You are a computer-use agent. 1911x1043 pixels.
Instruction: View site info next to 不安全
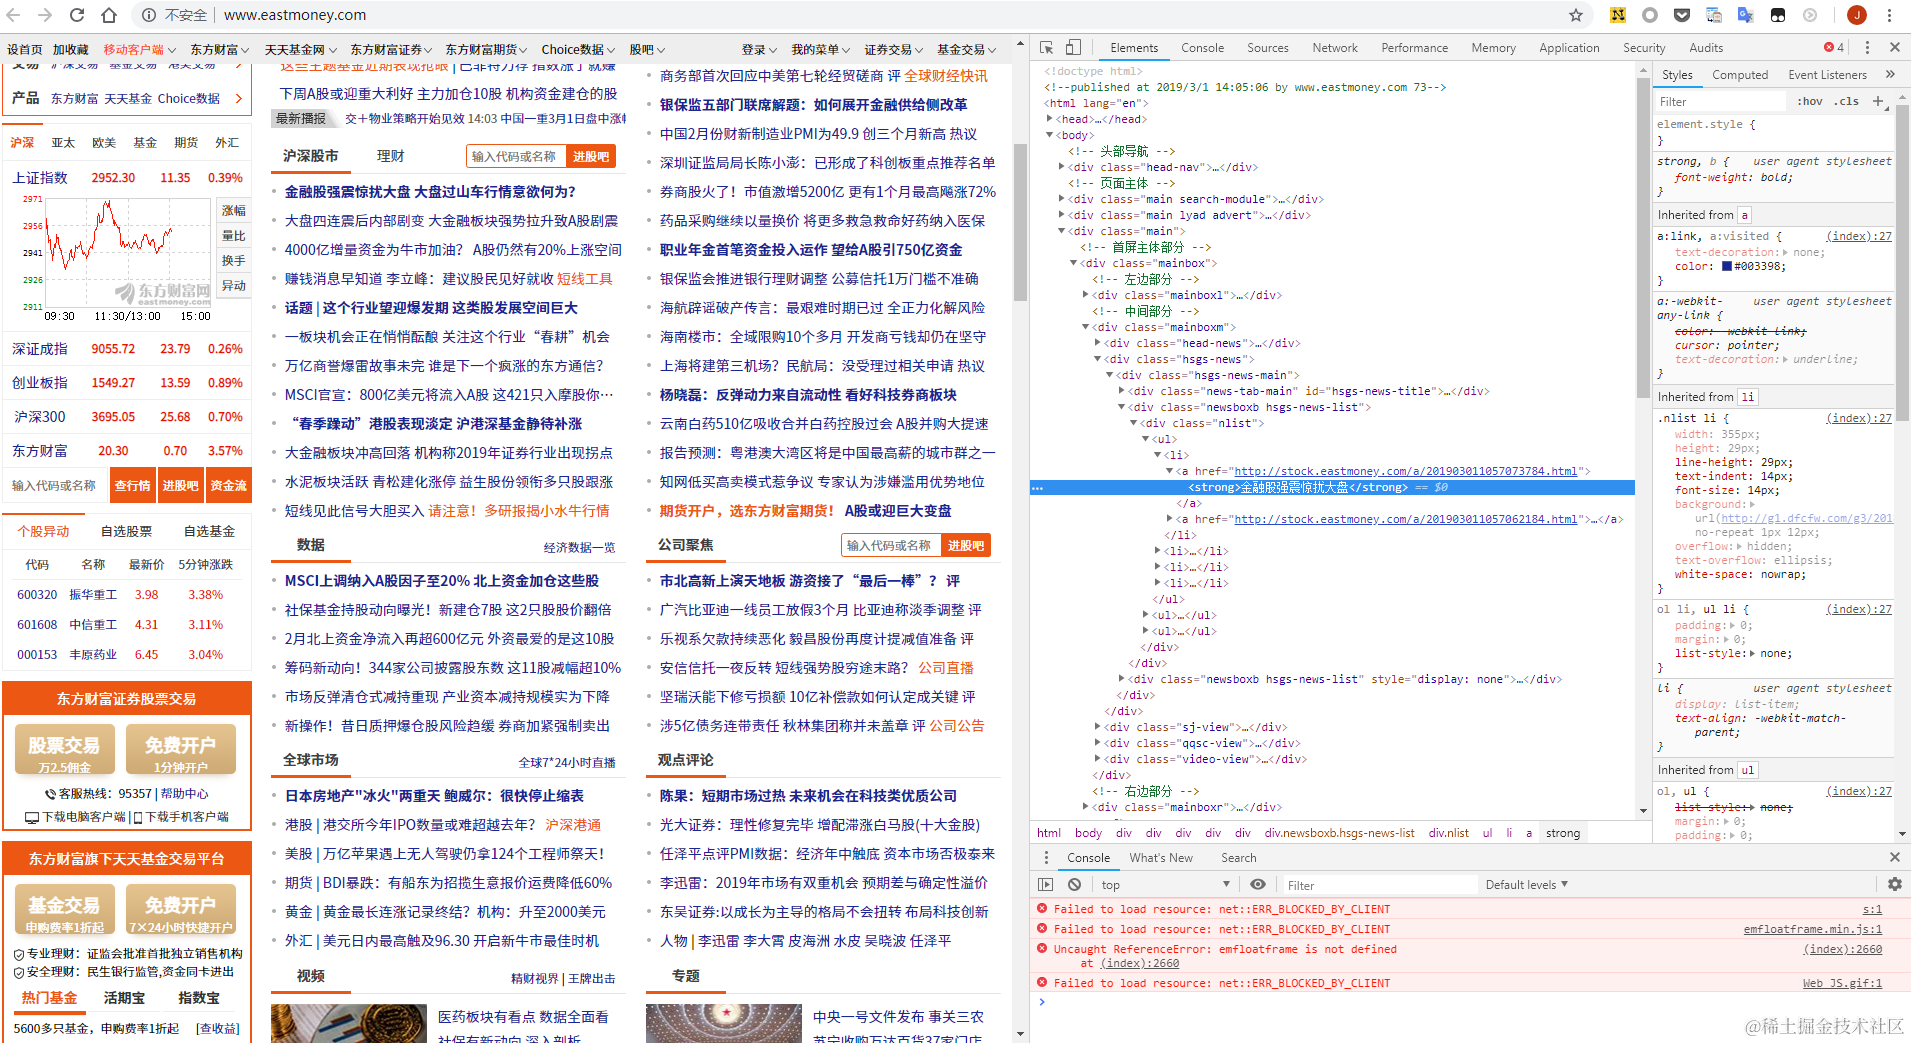pos(148,15)
